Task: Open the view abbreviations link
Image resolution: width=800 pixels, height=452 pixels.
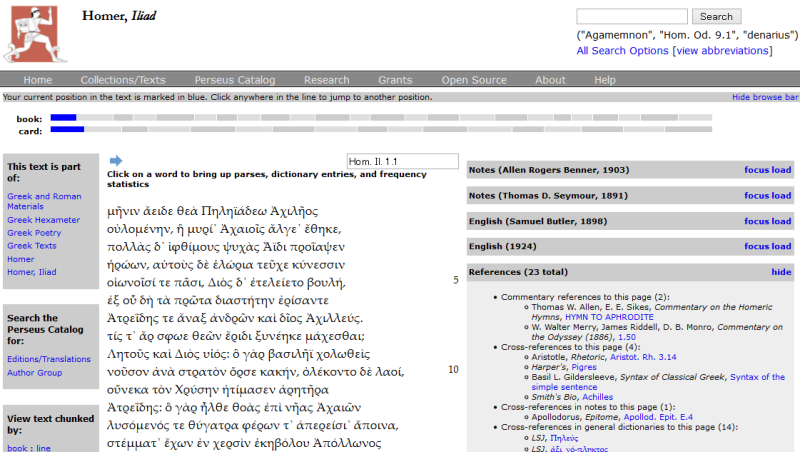Action: 722,51
